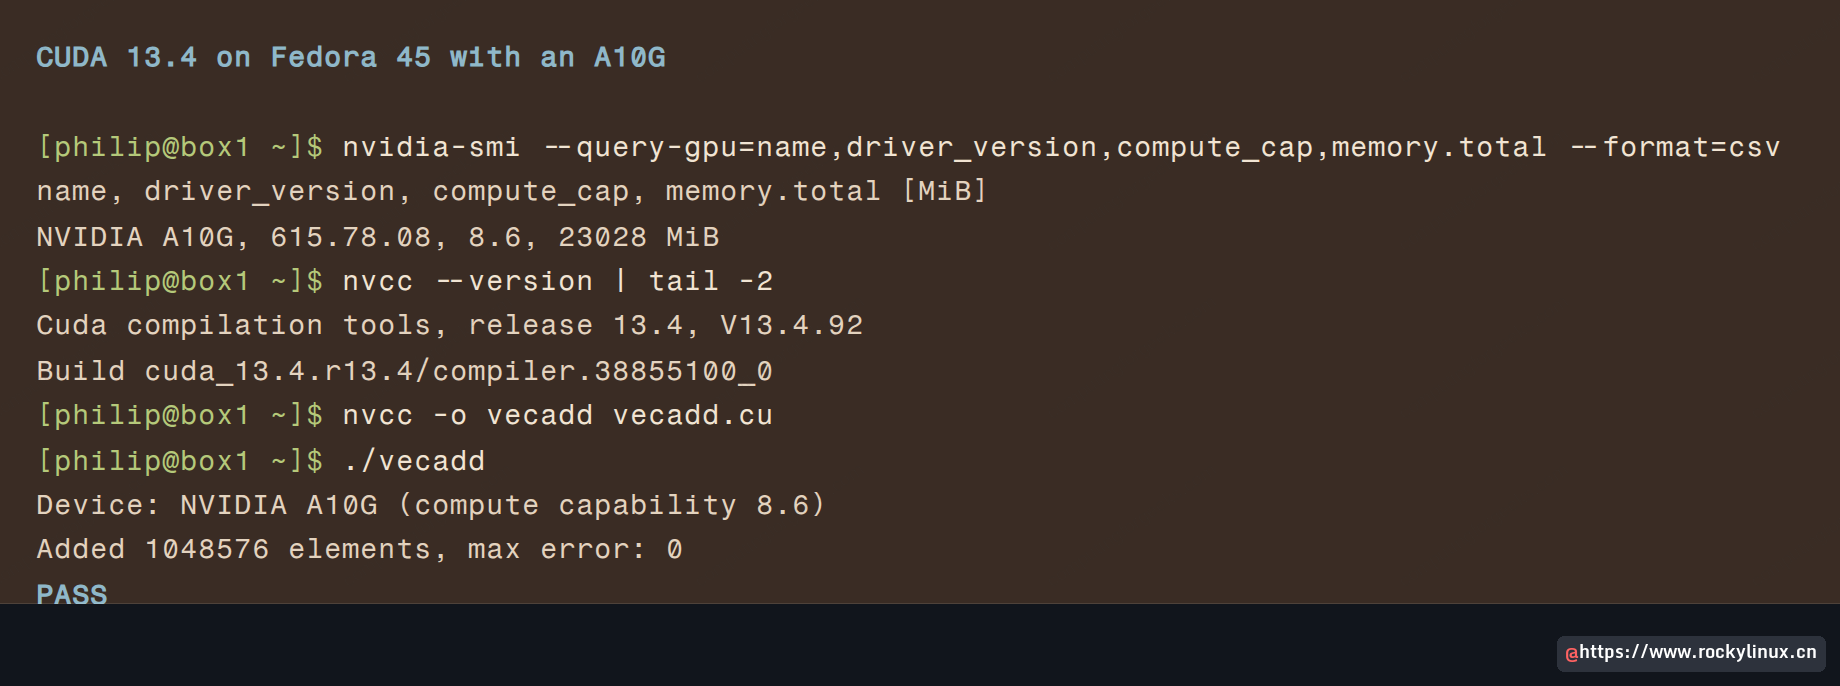Click the 'vecadd.cu' file name
This screenshot has height=686, width=1840.
point(693,415)
